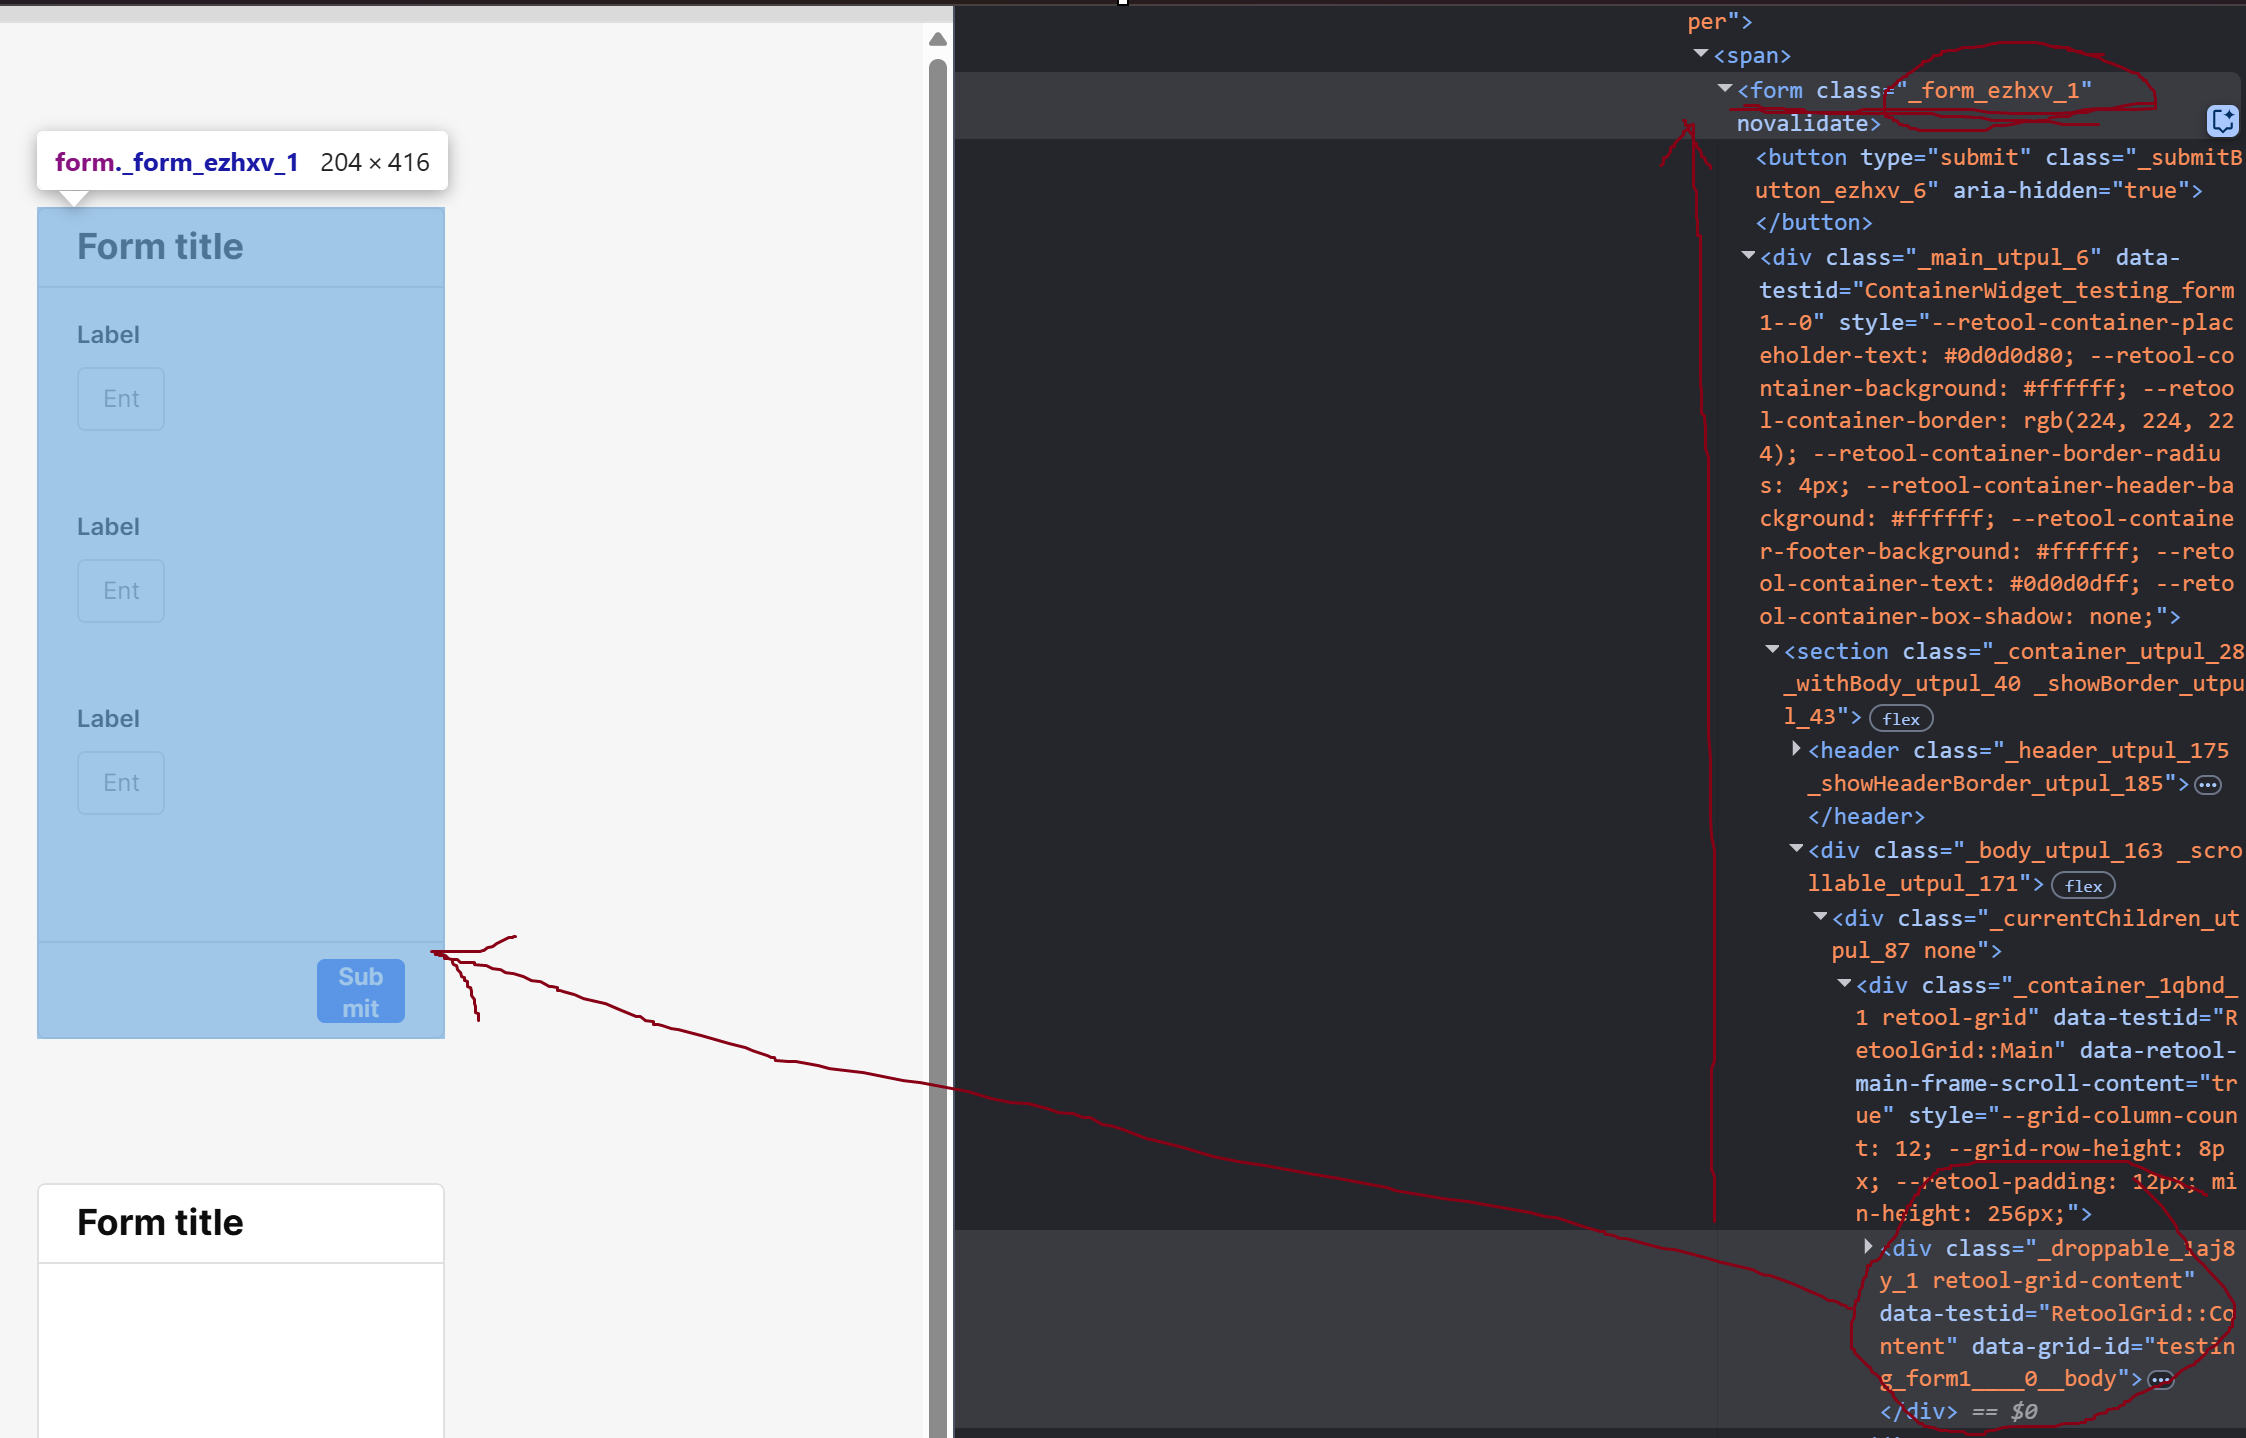This screenshot has height=1438, width=2246.
Task: Expand the header ellipsis content badge
Action: (2208, 785)
